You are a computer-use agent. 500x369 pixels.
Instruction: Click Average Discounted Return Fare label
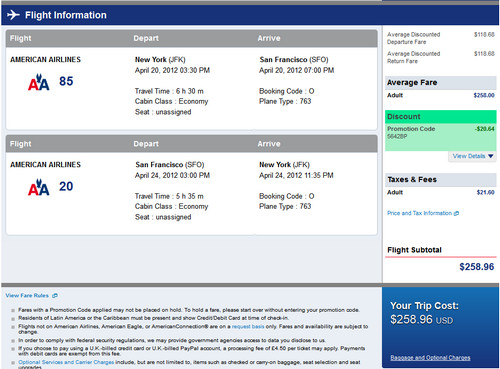pyautogui.click(x=413, y=57)
